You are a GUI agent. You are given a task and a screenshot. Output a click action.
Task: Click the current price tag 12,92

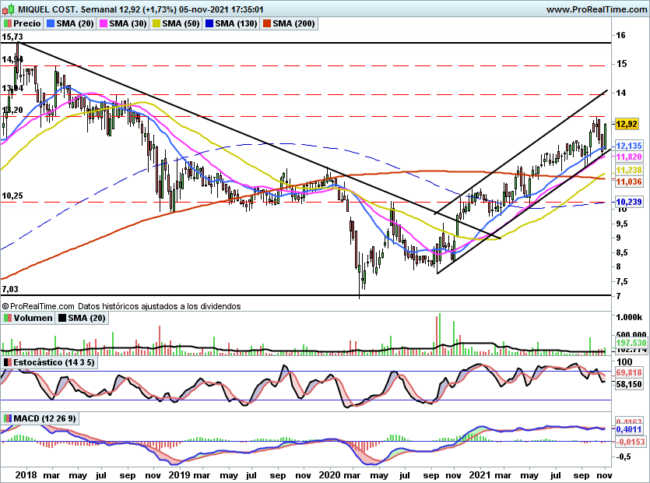(x=627, y=124)
